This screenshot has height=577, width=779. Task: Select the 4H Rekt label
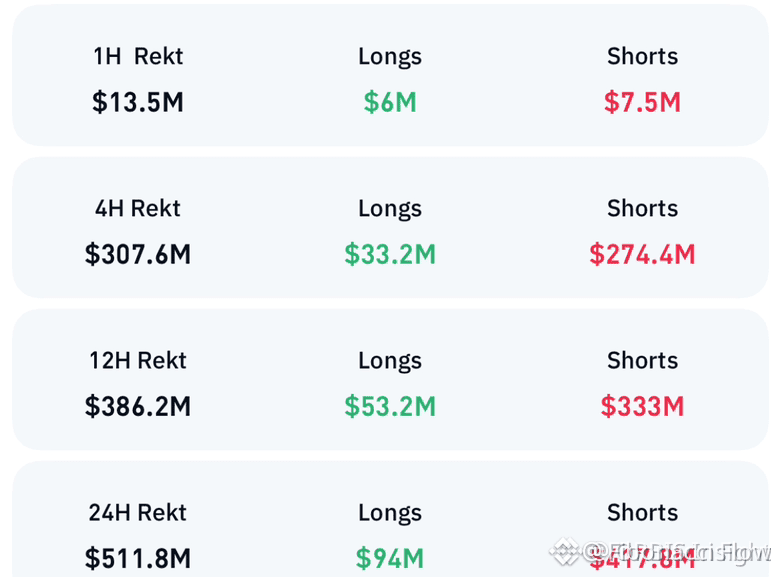(x=138, y=208)
